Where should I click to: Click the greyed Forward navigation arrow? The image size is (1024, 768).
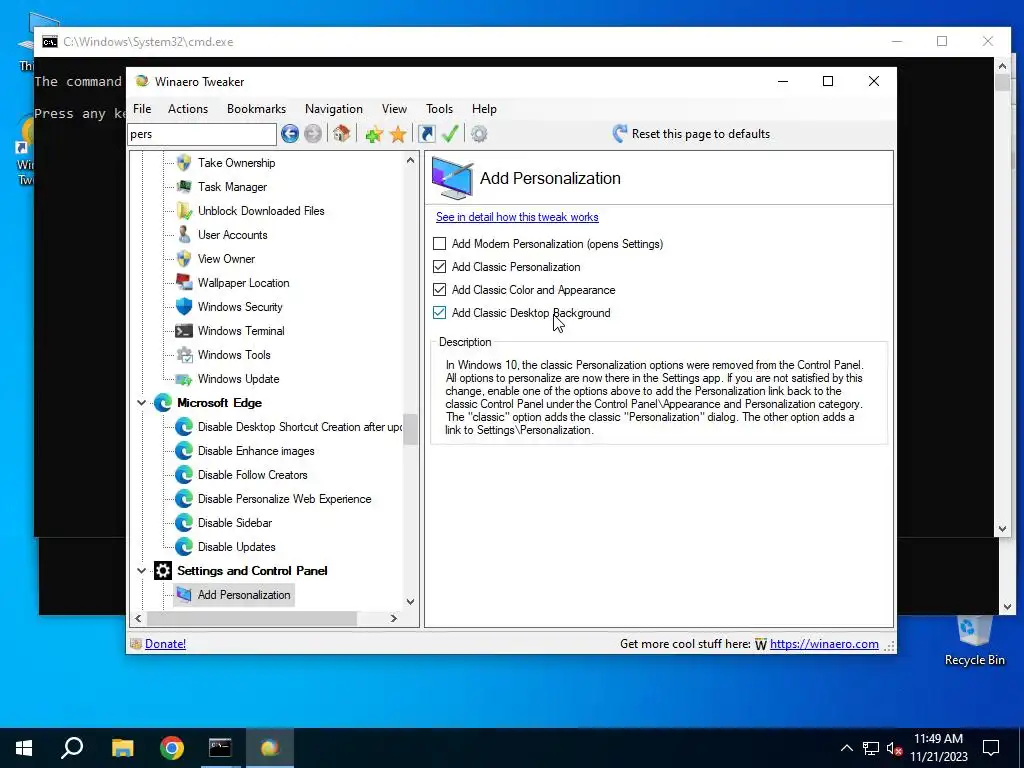(x=313, y=134)
